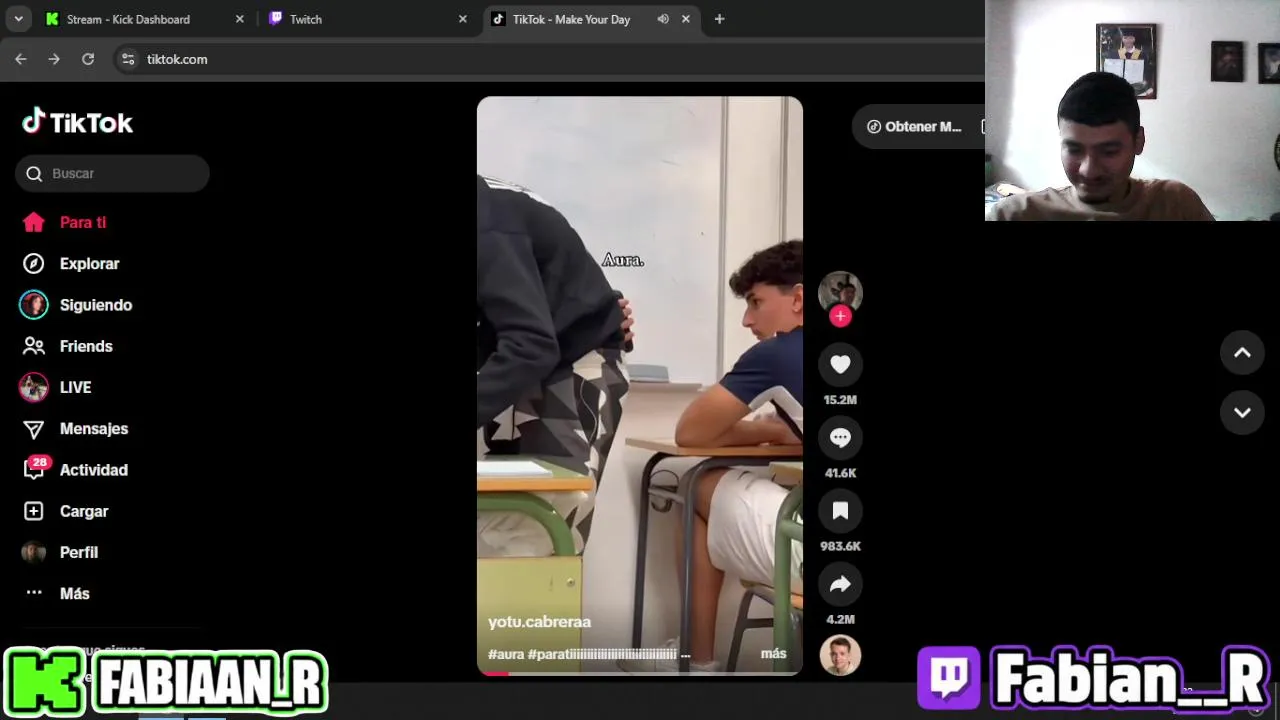Click the magnifier search icon
The image size is (1280, 720).
click(34, 174)
